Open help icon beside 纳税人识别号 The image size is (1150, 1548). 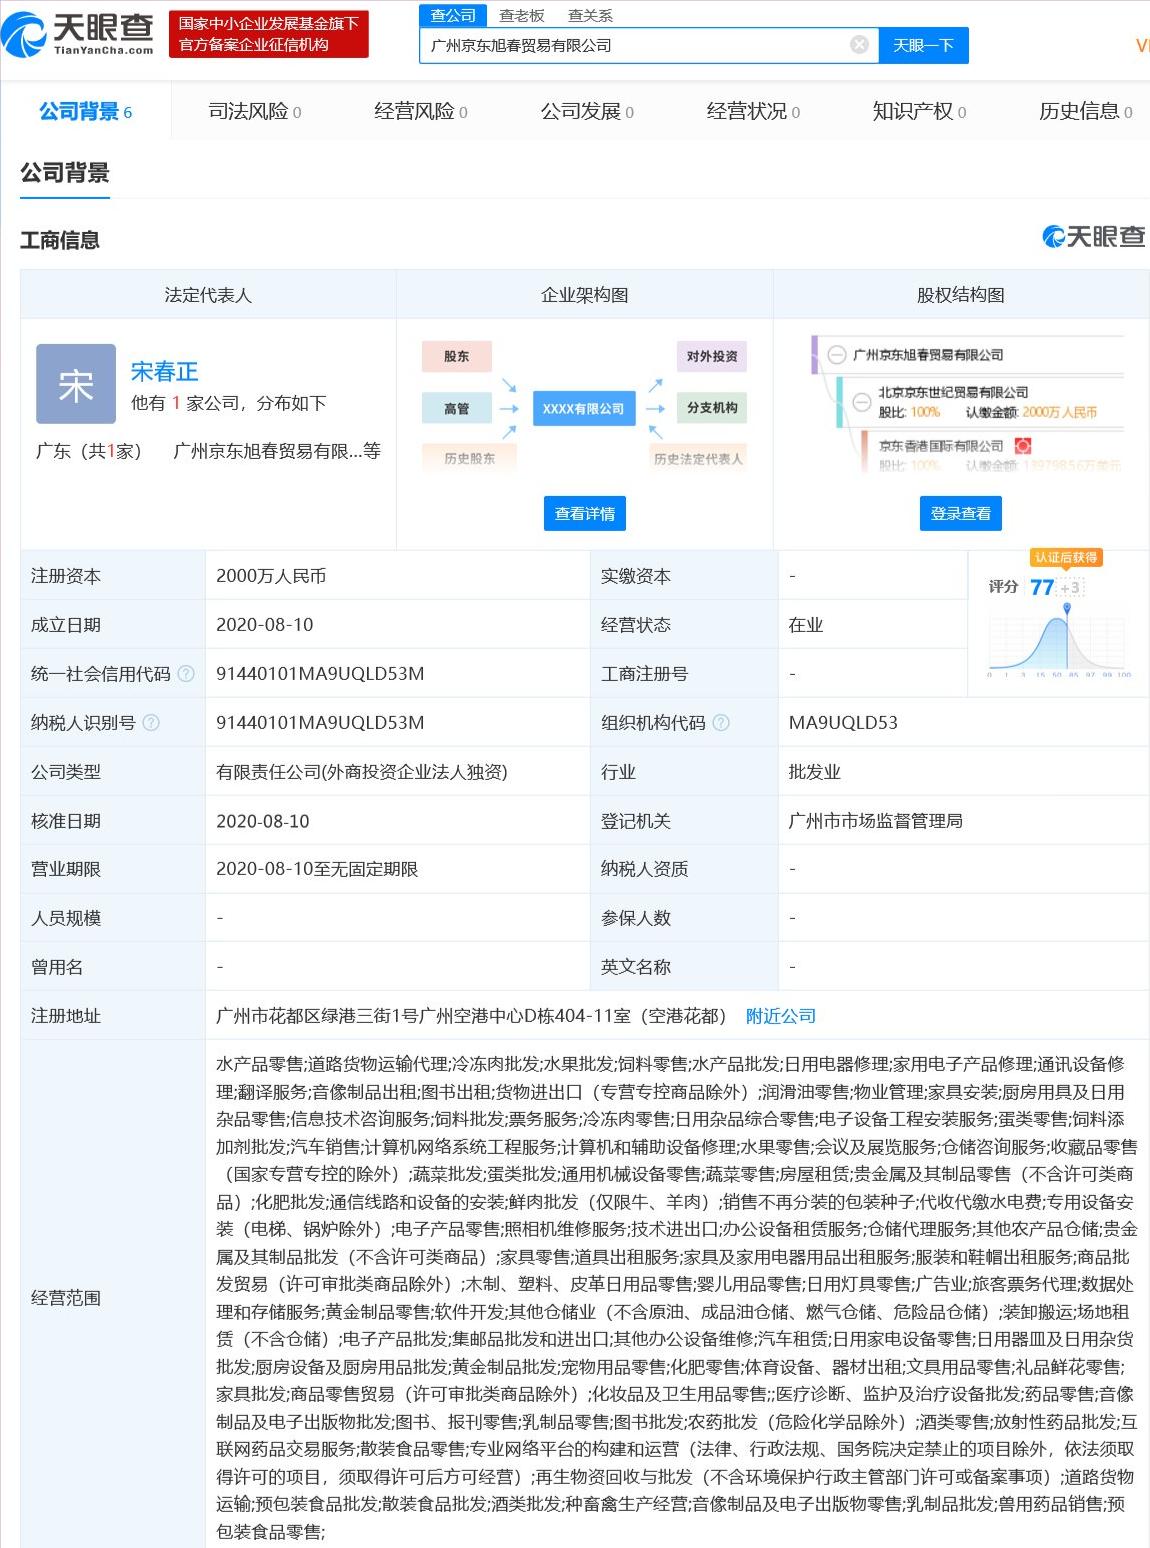click(151, 723)
